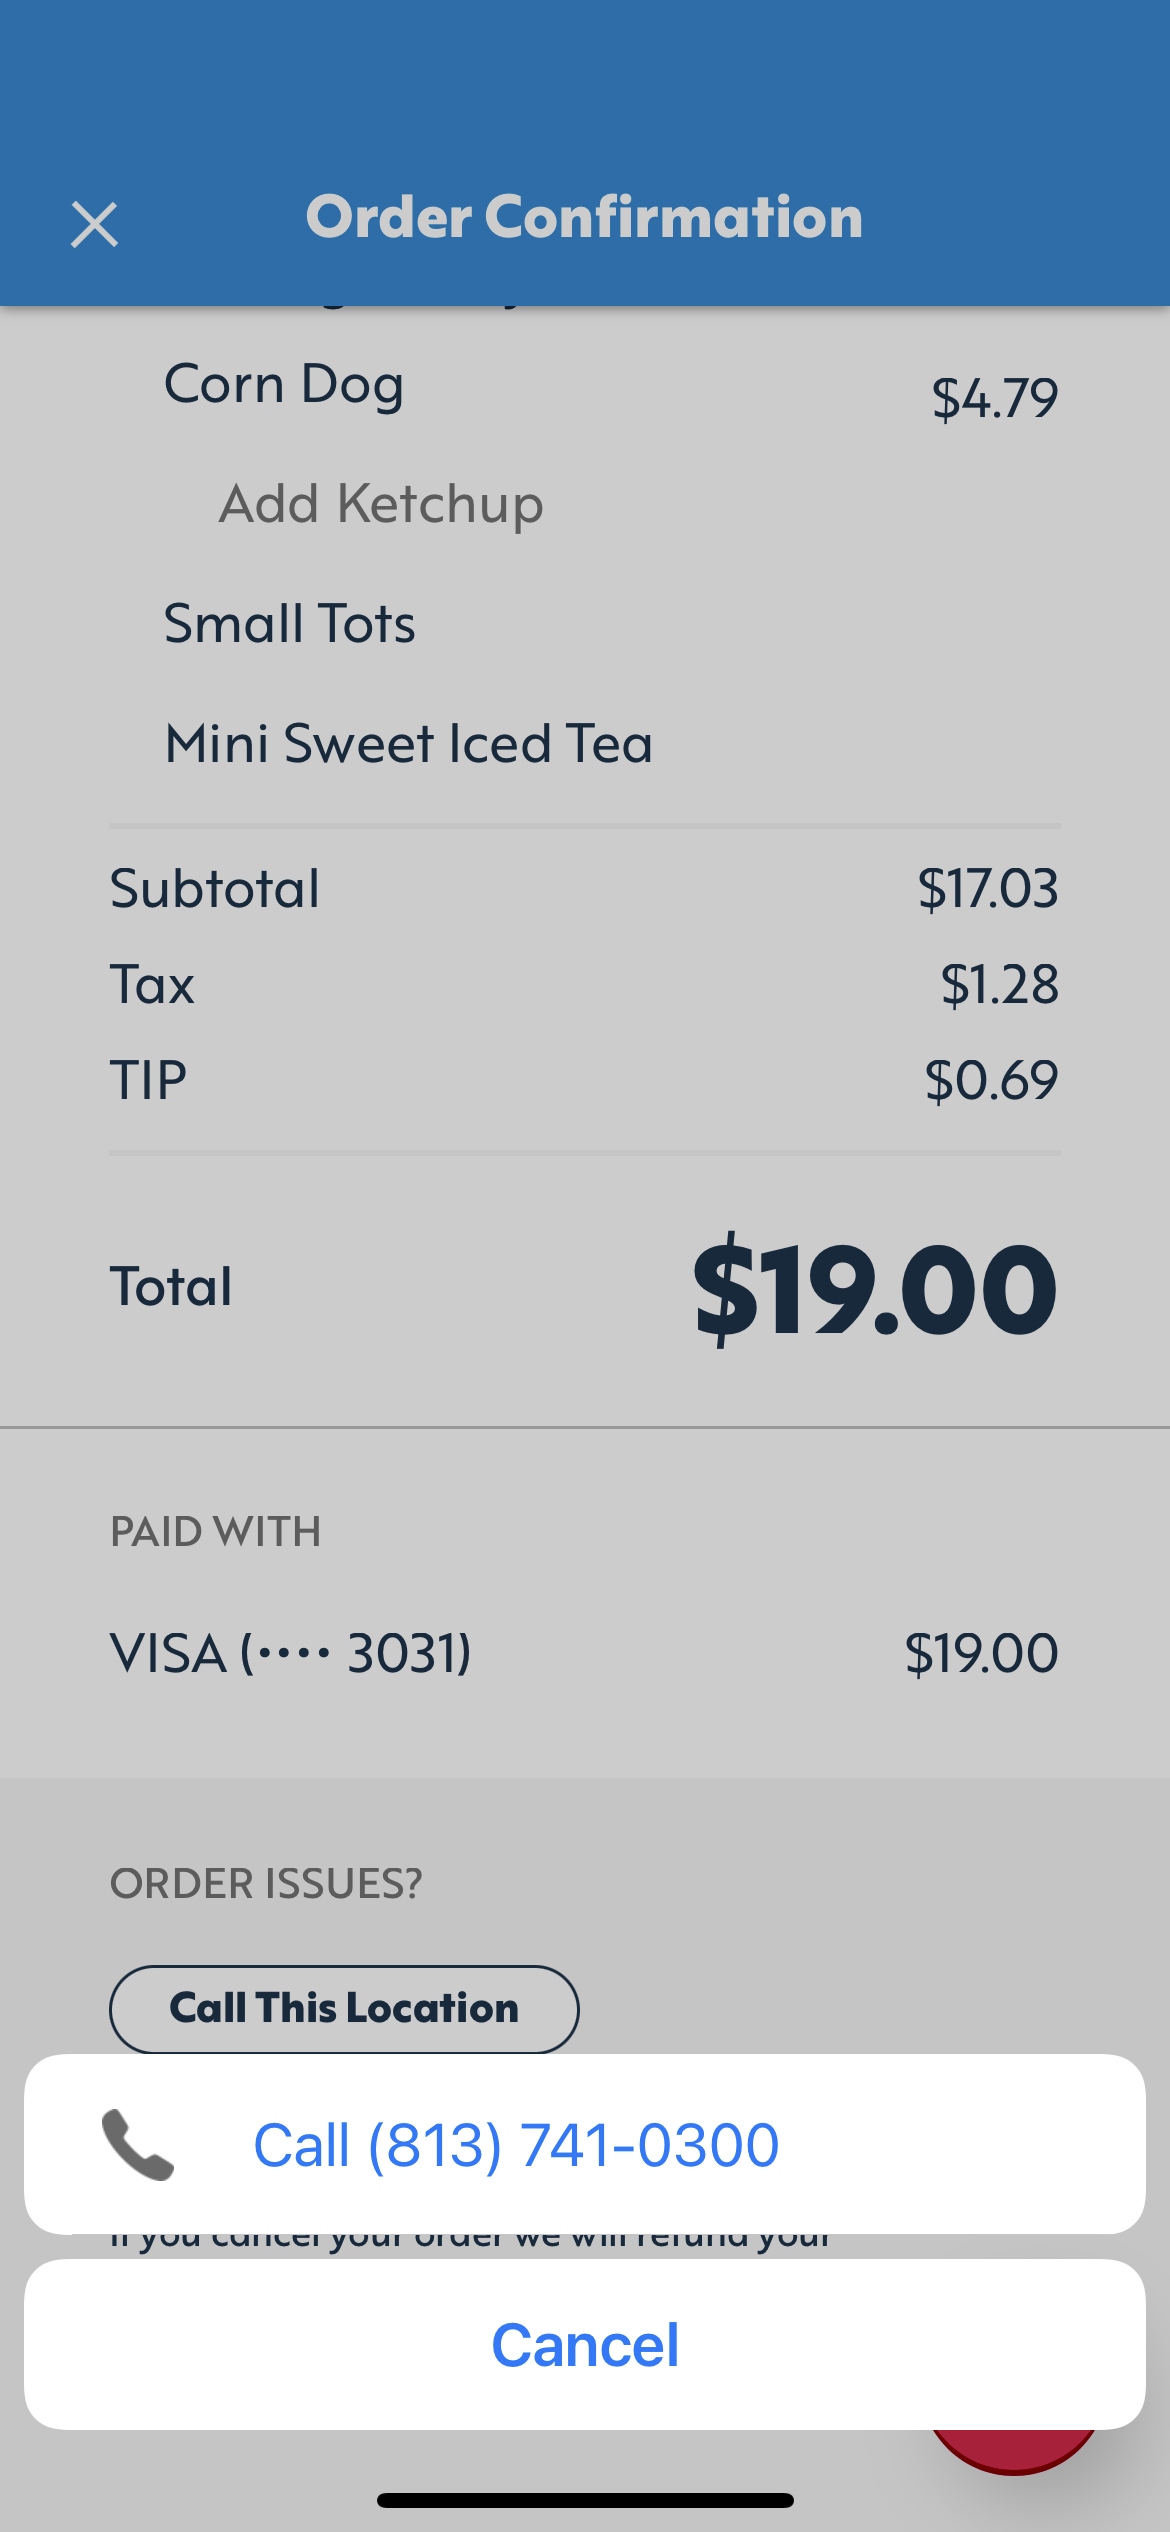Screen dimensions: 1170x2532
Task: Select the Mini Sweet Iced Tea item
Action: coord(408,744)
